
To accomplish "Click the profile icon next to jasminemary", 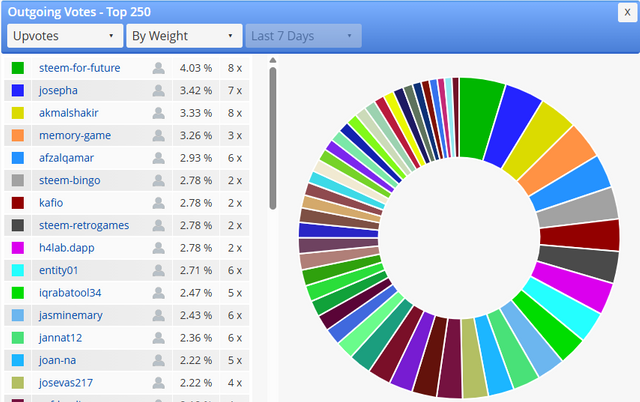I will tap(158, 315).
